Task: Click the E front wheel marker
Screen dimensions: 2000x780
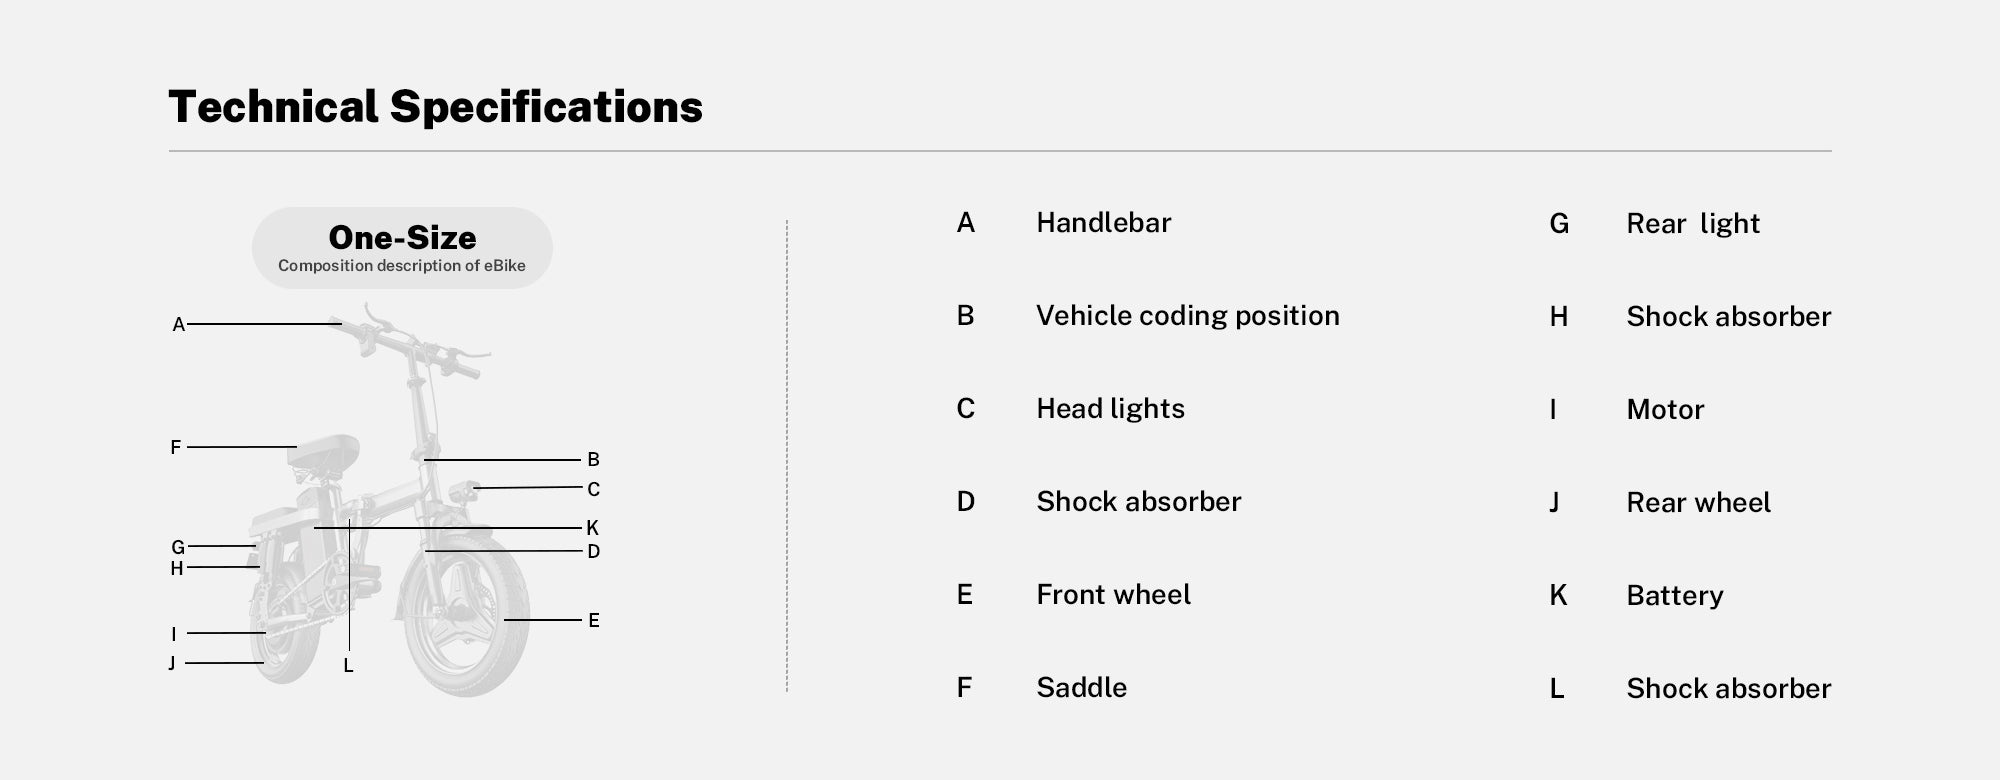Action: (x=593, y=621)
